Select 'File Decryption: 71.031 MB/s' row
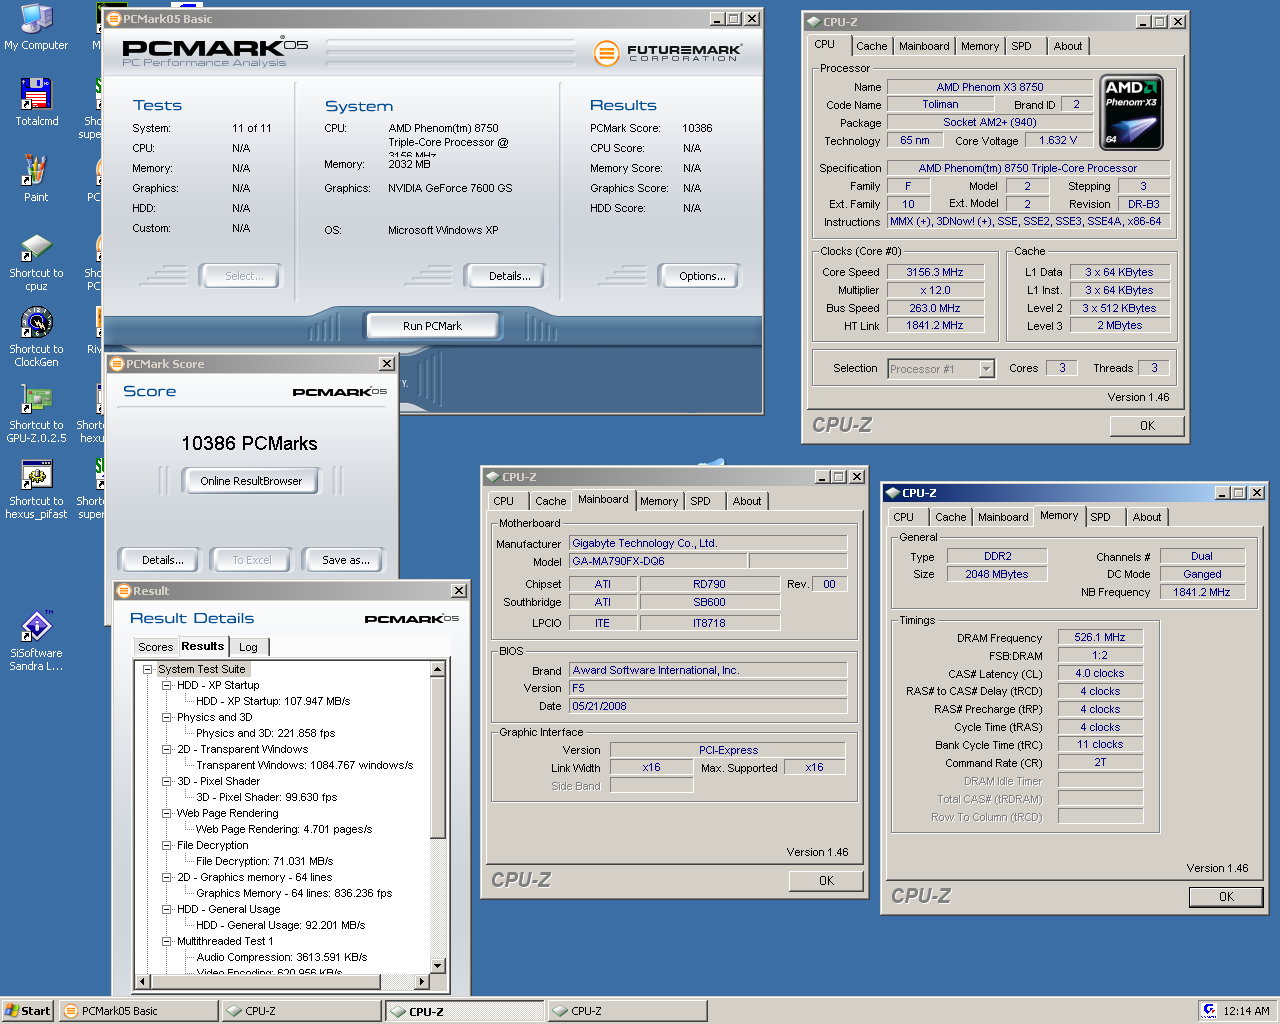 (264, 861)
